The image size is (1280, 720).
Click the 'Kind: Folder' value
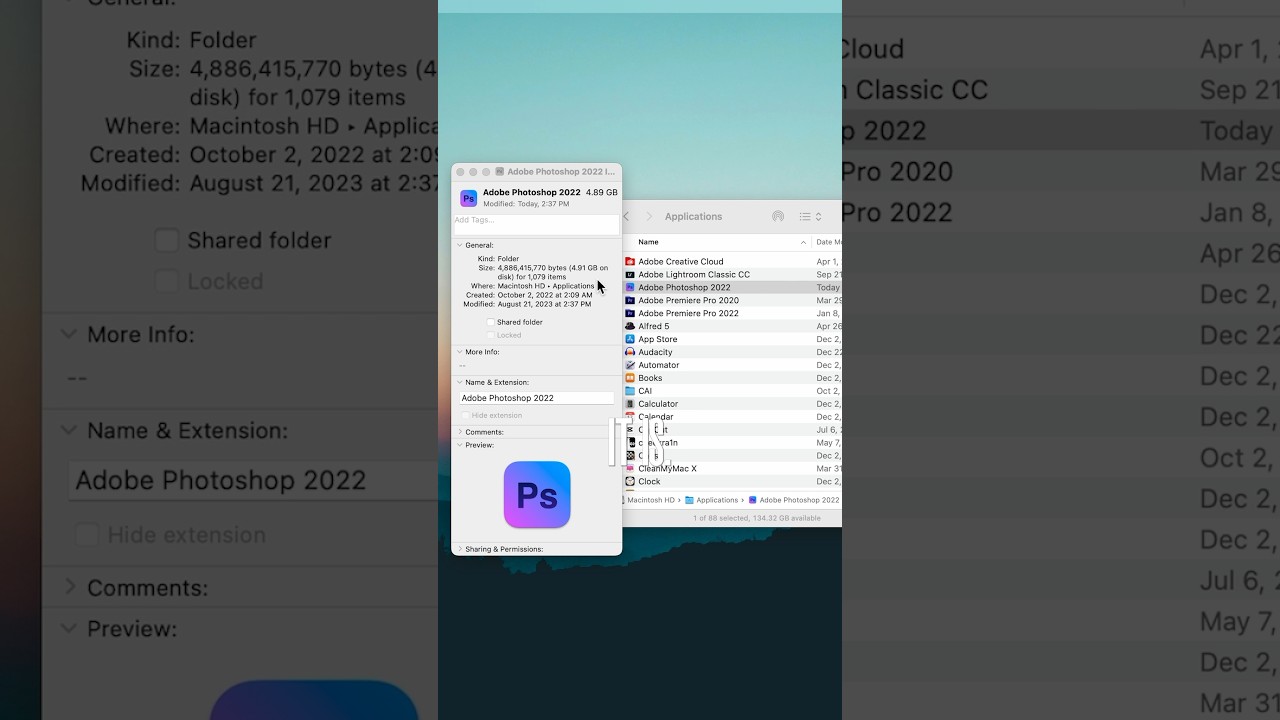coord(508,259)
